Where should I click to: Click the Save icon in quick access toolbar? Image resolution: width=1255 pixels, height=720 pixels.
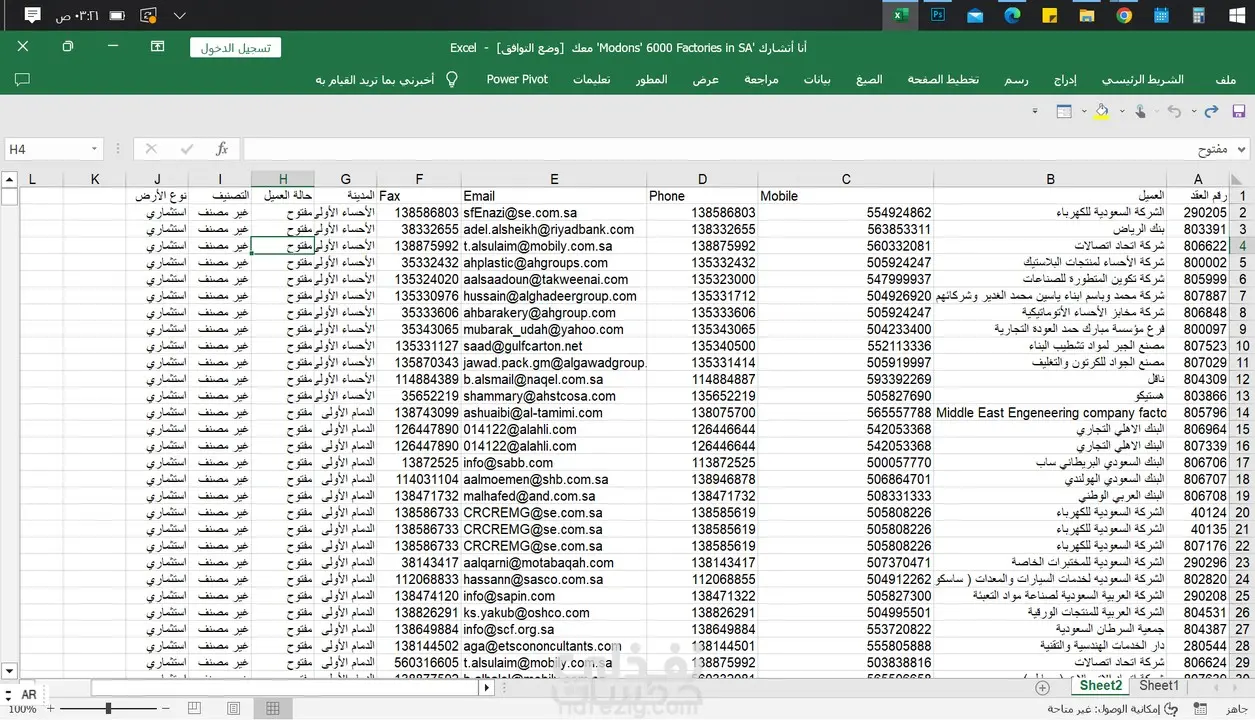(1238, 111)
